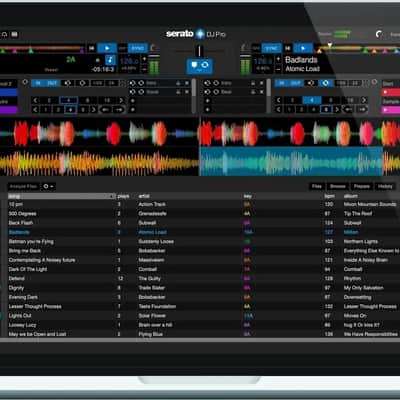Show smaller loop sizes on left deck
This screenshot has width=400, height=400.
point(35,100)
